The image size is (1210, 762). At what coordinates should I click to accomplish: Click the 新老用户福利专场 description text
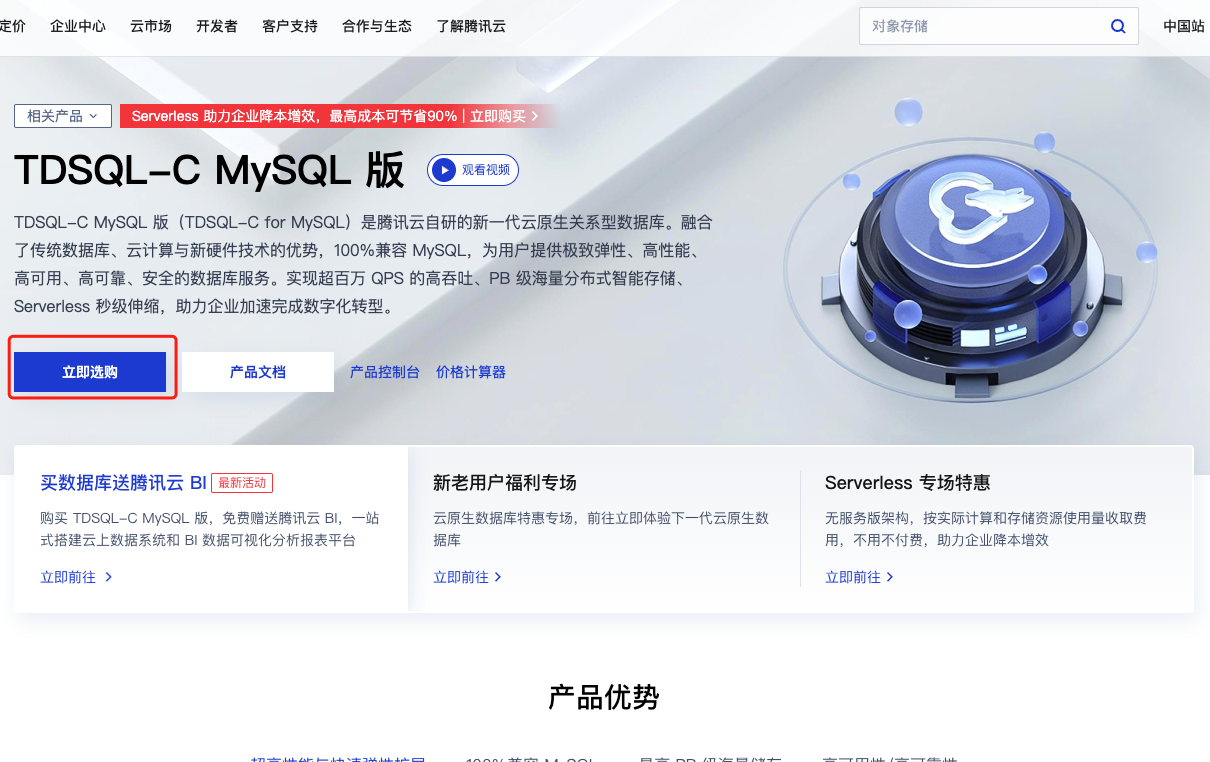point(601,529)
